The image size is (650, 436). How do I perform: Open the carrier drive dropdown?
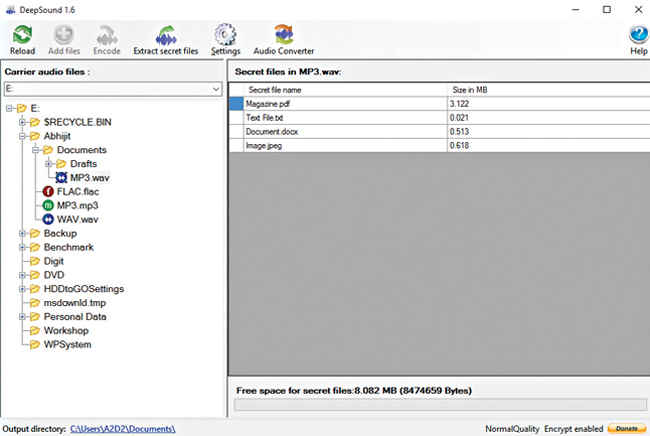coord(216,89)
